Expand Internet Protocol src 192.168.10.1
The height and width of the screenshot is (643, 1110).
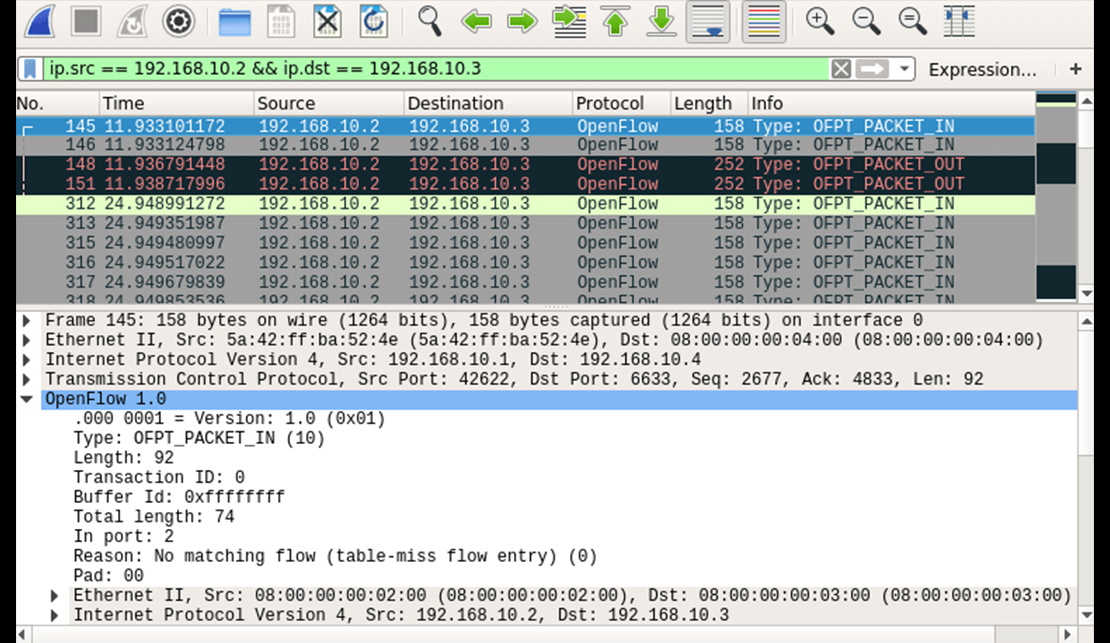tap(27, 360)
